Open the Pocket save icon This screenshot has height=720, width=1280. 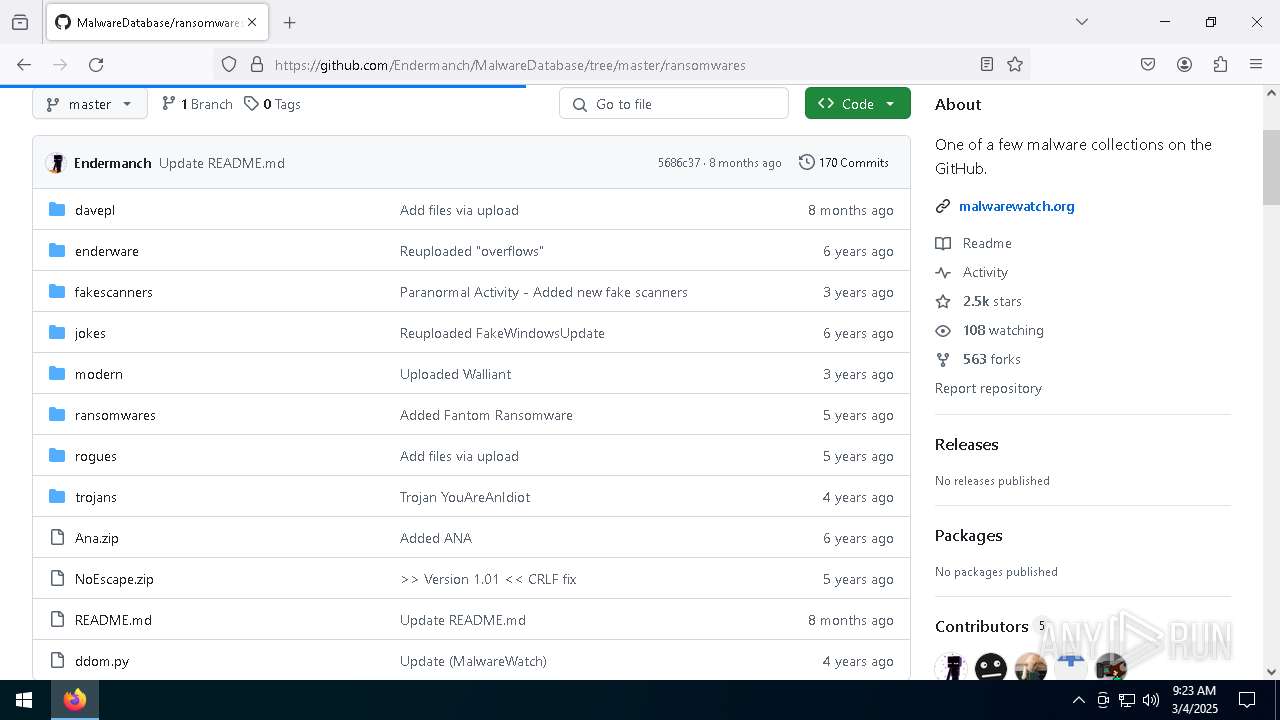[1148, 64]
